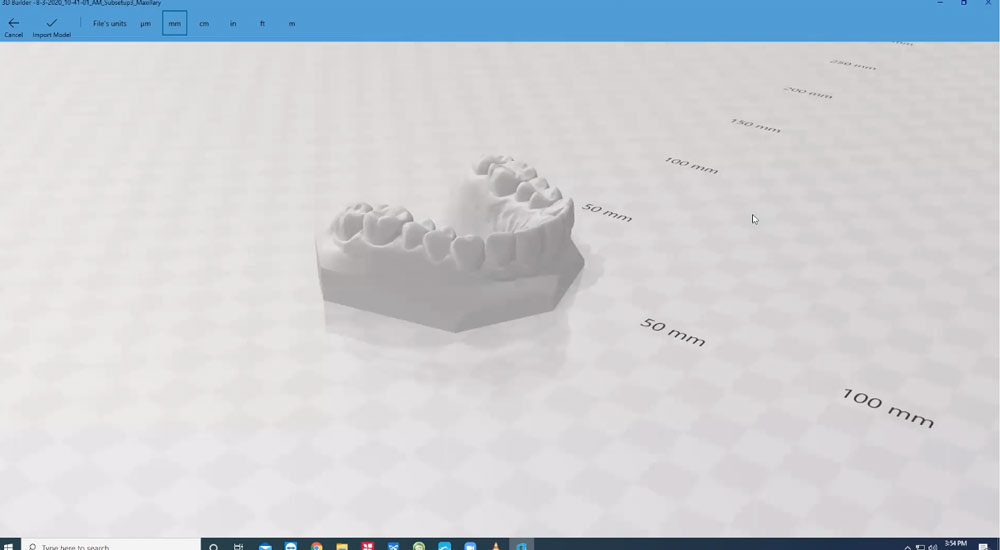Minimize the 3D Builder window
Image resolution: width=1000 pixels, height=550 pixels.
click(939, 3)
